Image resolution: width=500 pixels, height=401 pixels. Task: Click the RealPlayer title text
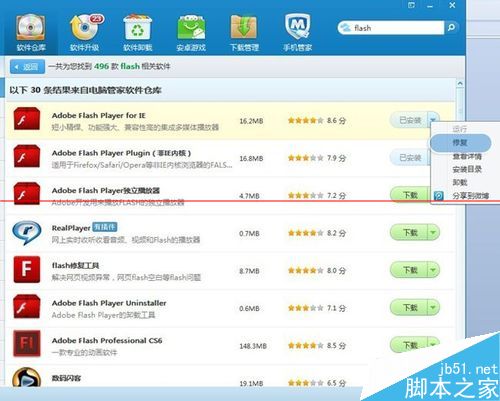click(x=71, y=228)
